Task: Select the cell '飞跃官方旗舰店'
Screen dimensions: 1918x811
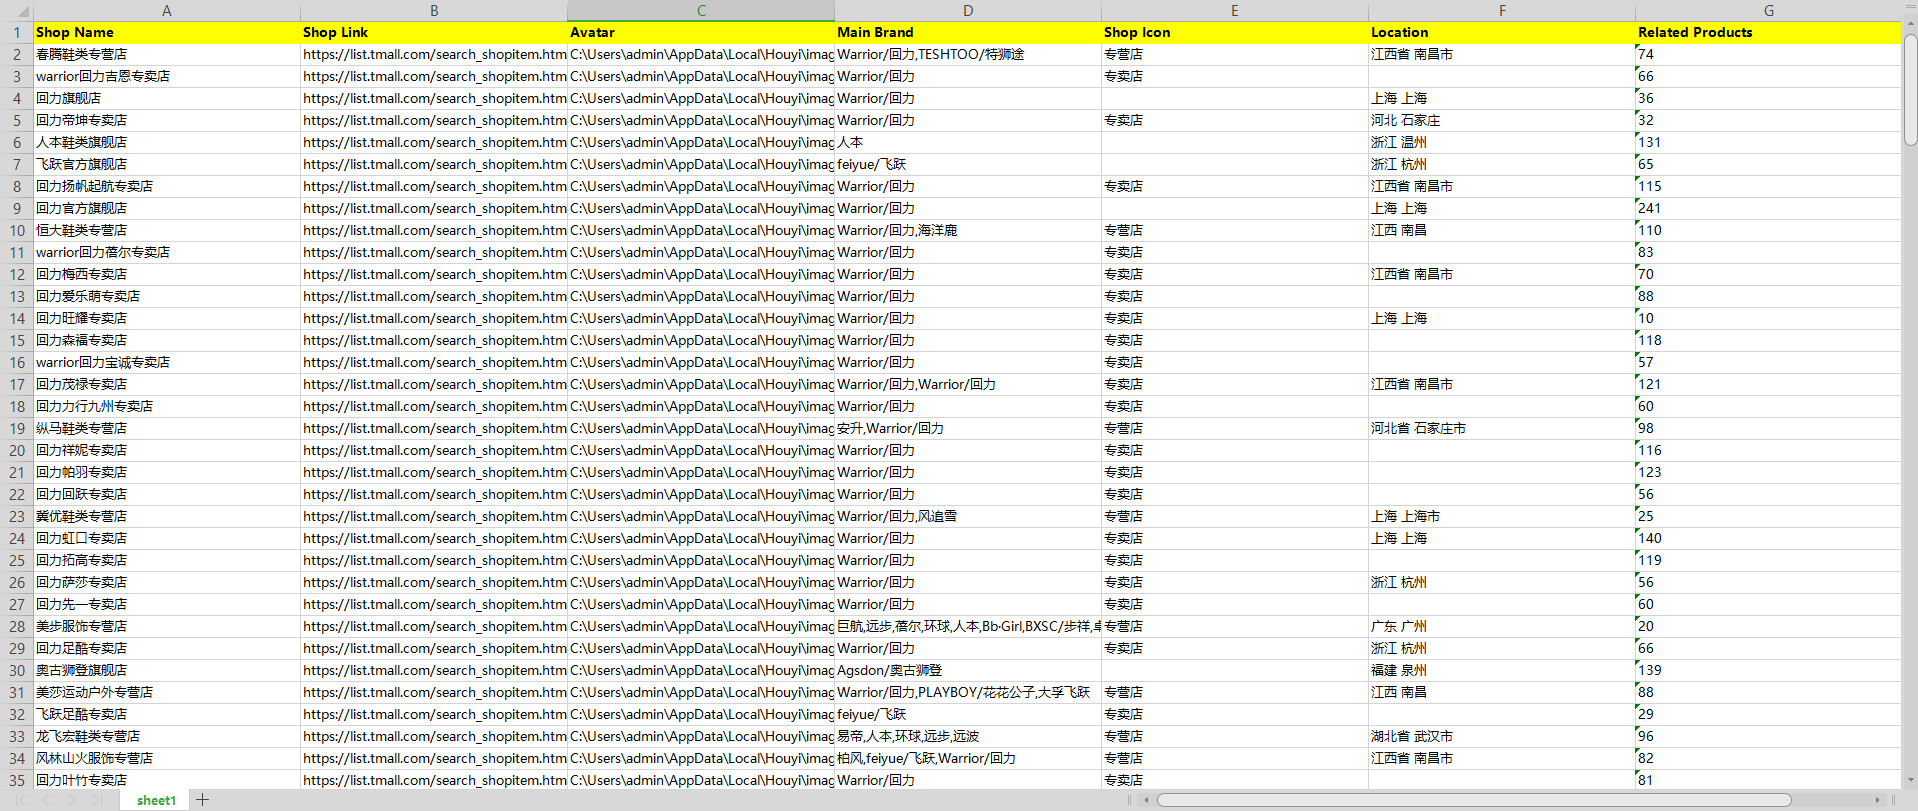Action: (167, 164)
